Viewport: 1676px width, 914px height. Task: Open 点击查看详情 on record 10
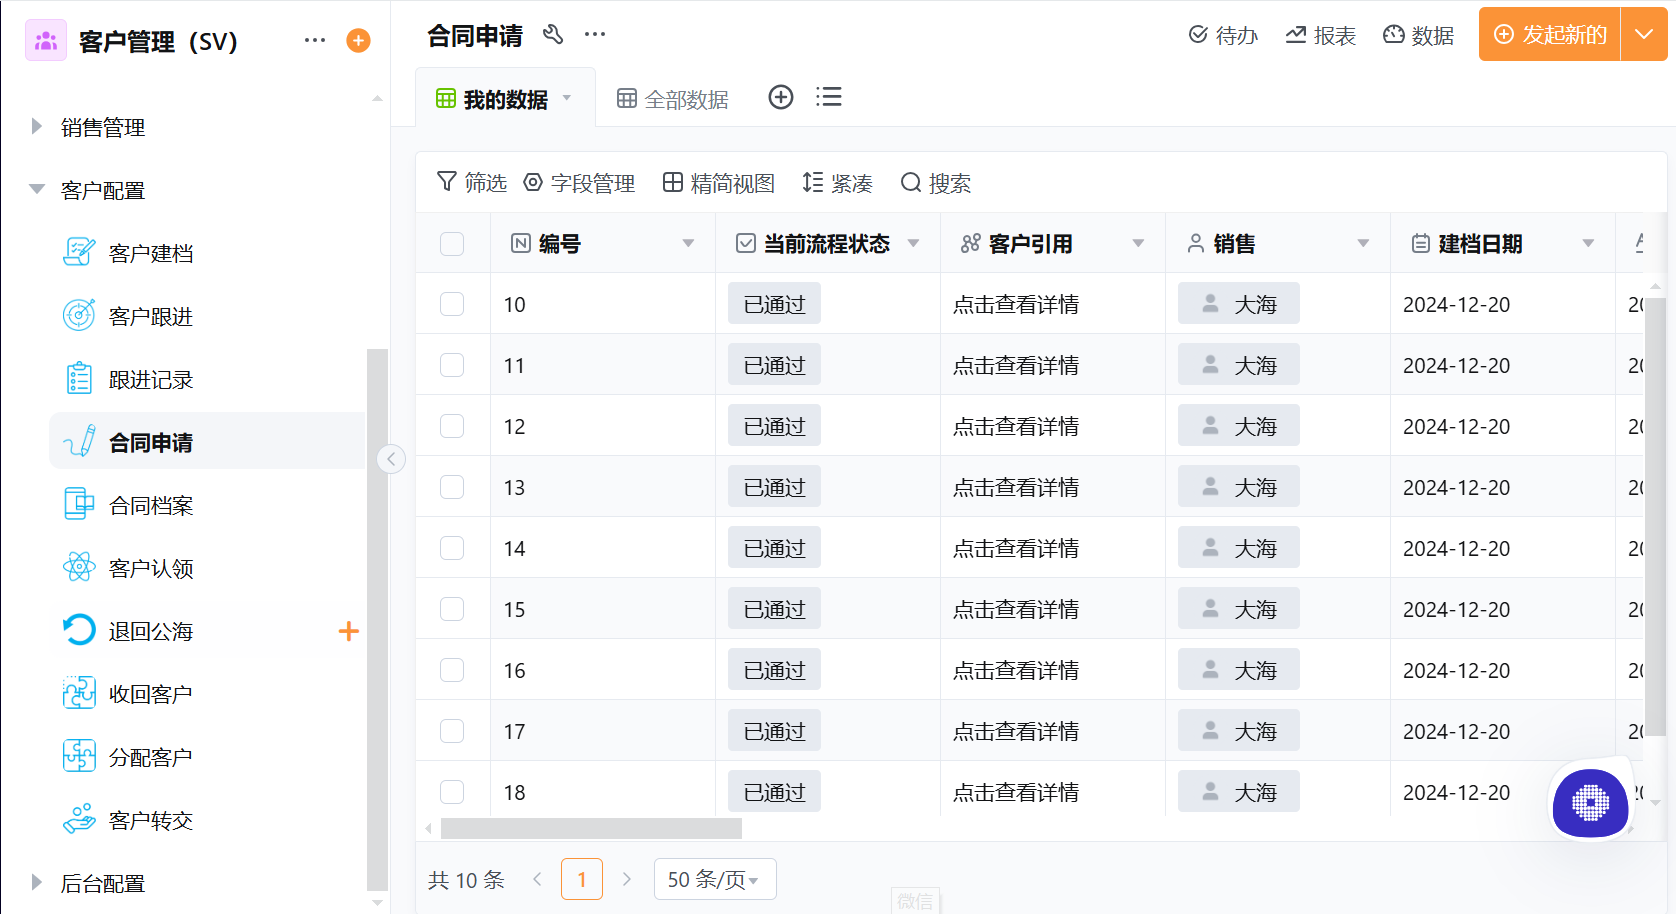click(1016, 303)
